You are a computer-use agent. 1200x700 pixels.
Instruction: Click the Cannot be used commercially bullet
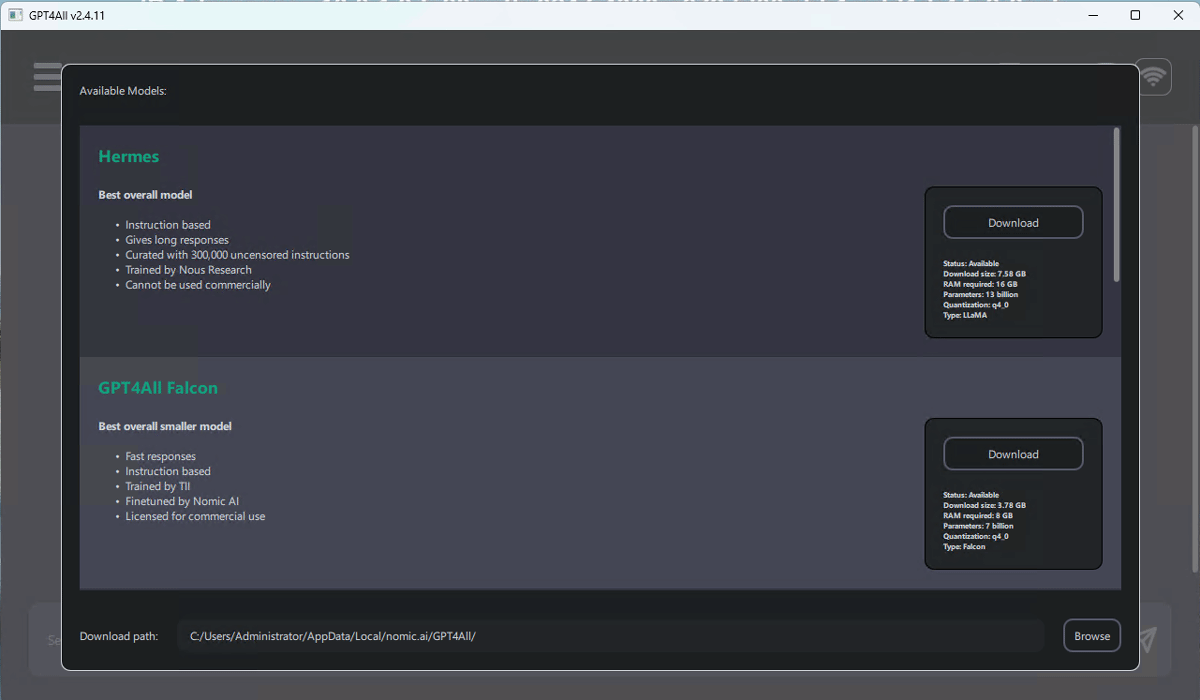pos(197,284)
